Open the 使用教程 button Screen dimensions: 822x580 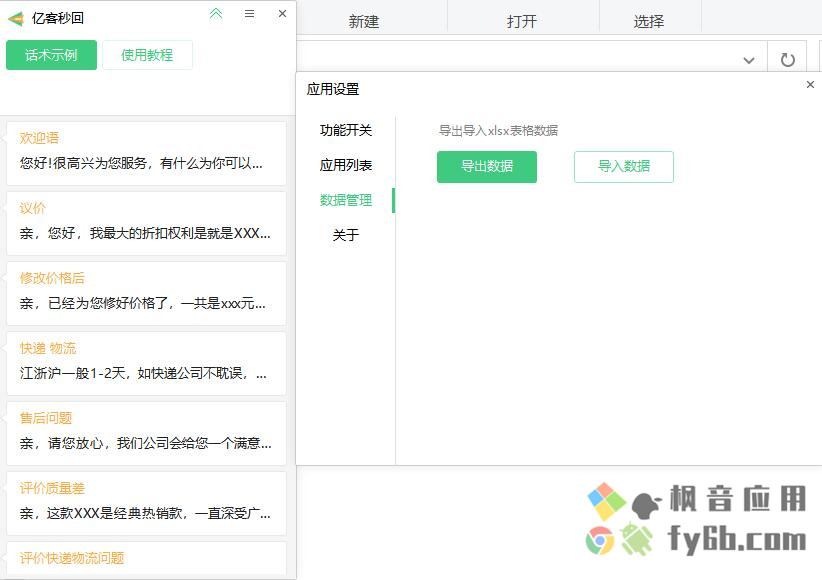tap(147, 55)
